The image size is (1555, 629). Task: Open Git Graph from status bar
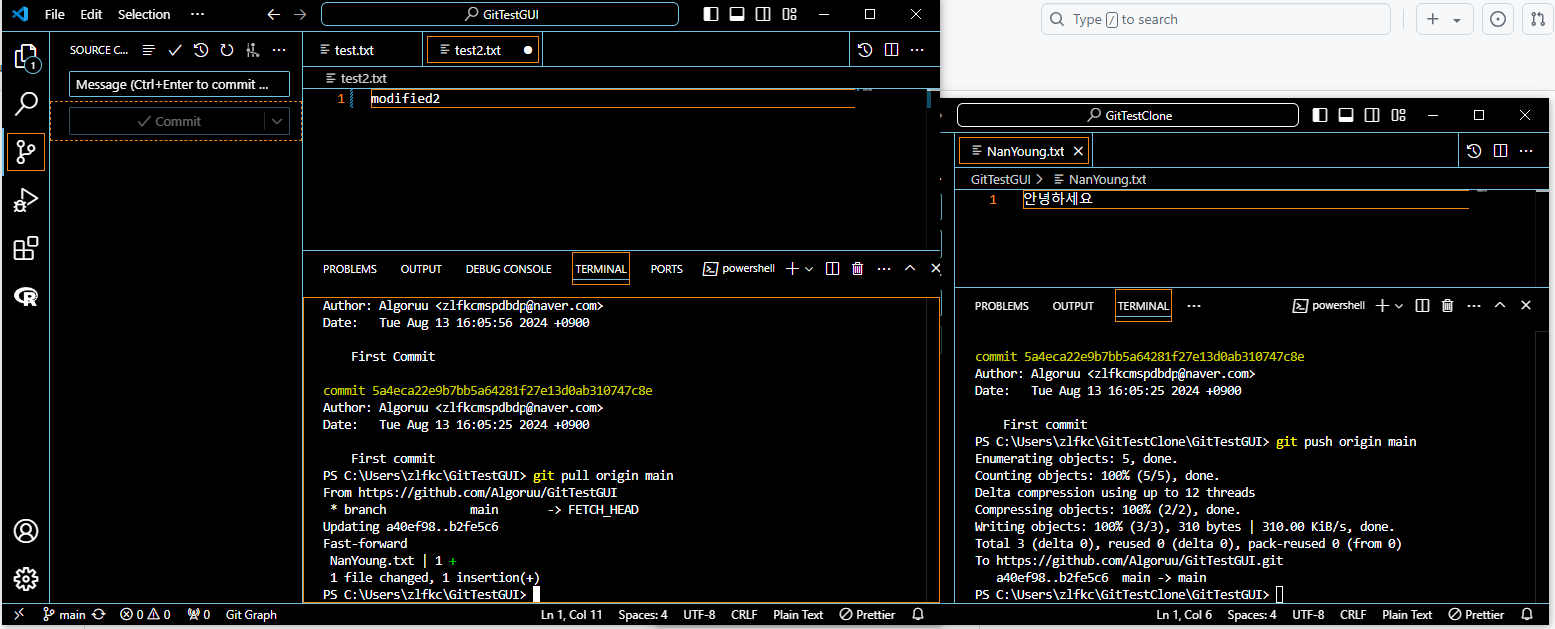251,615
